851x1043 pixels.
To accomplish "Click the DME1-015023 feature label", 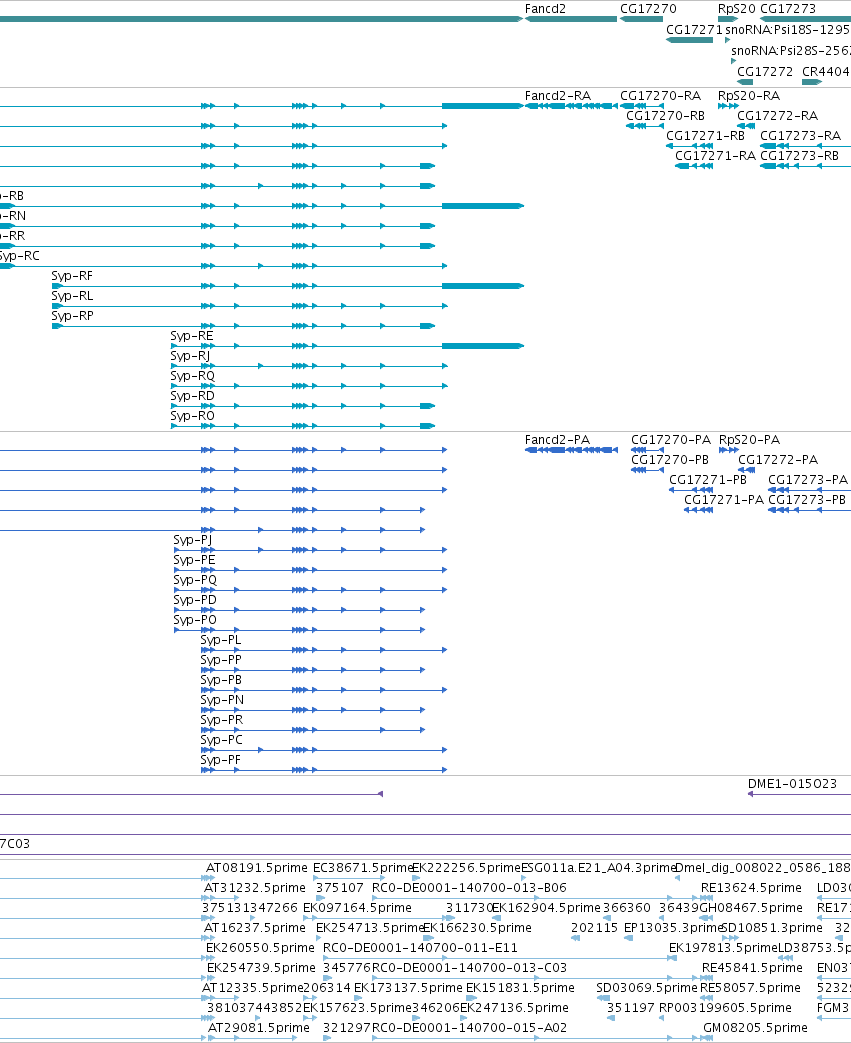I will [792, 784].
